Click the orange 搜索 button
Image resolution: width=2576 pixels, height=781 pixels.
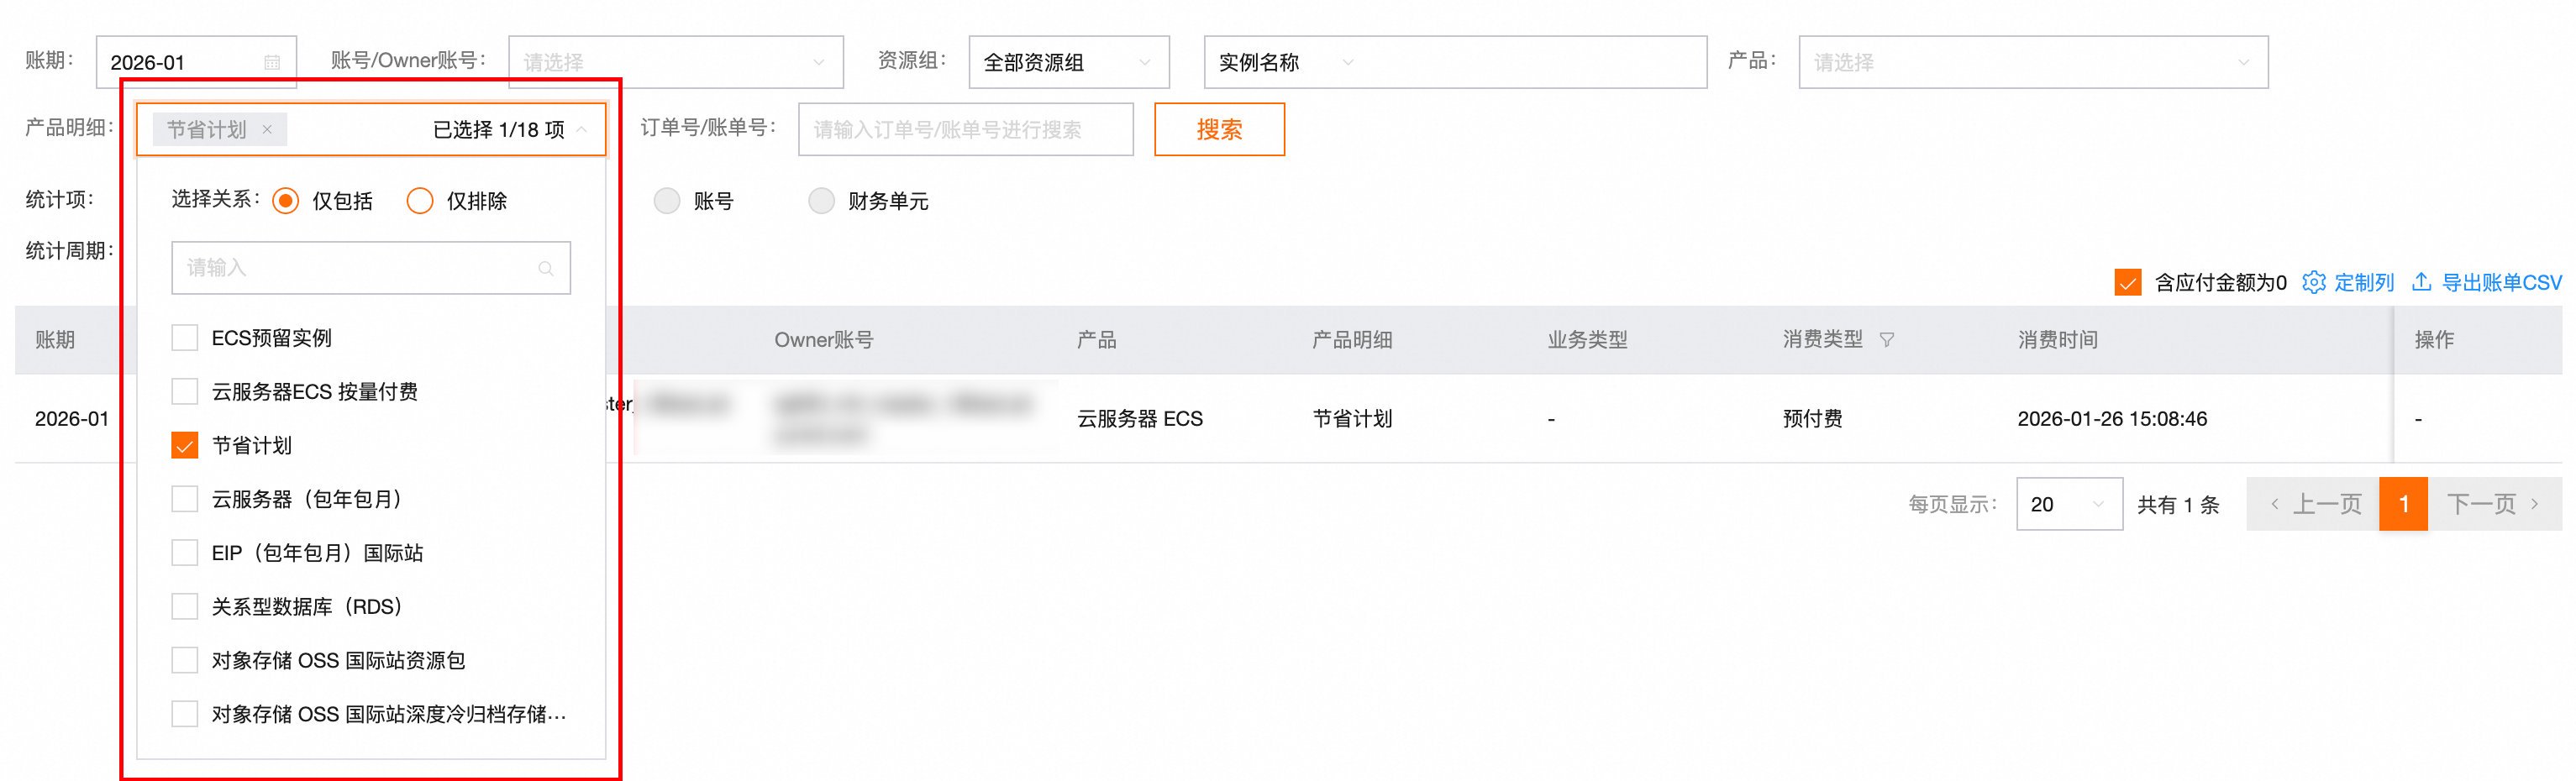point(1219,129)
